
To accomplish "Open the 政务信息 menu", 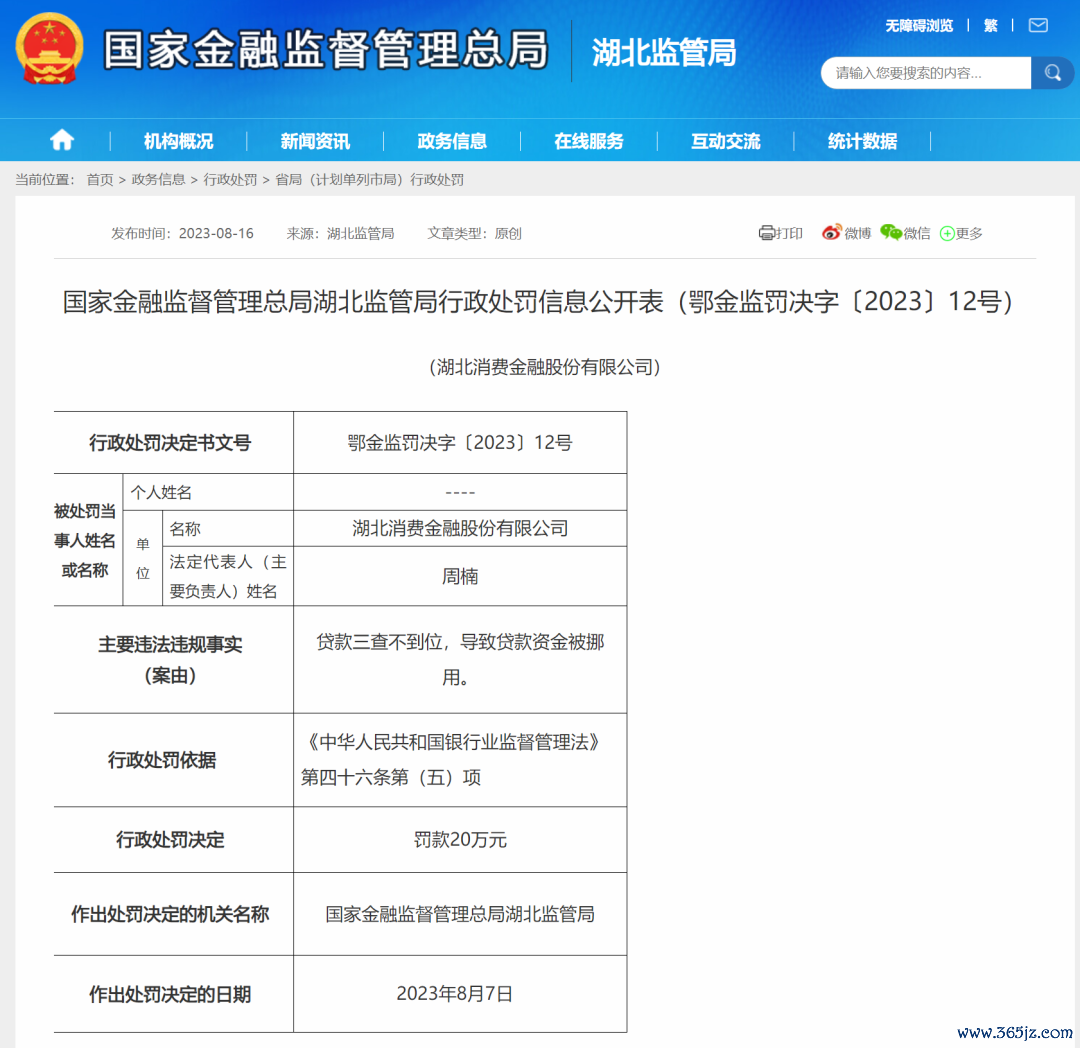I will pos(452,141).
